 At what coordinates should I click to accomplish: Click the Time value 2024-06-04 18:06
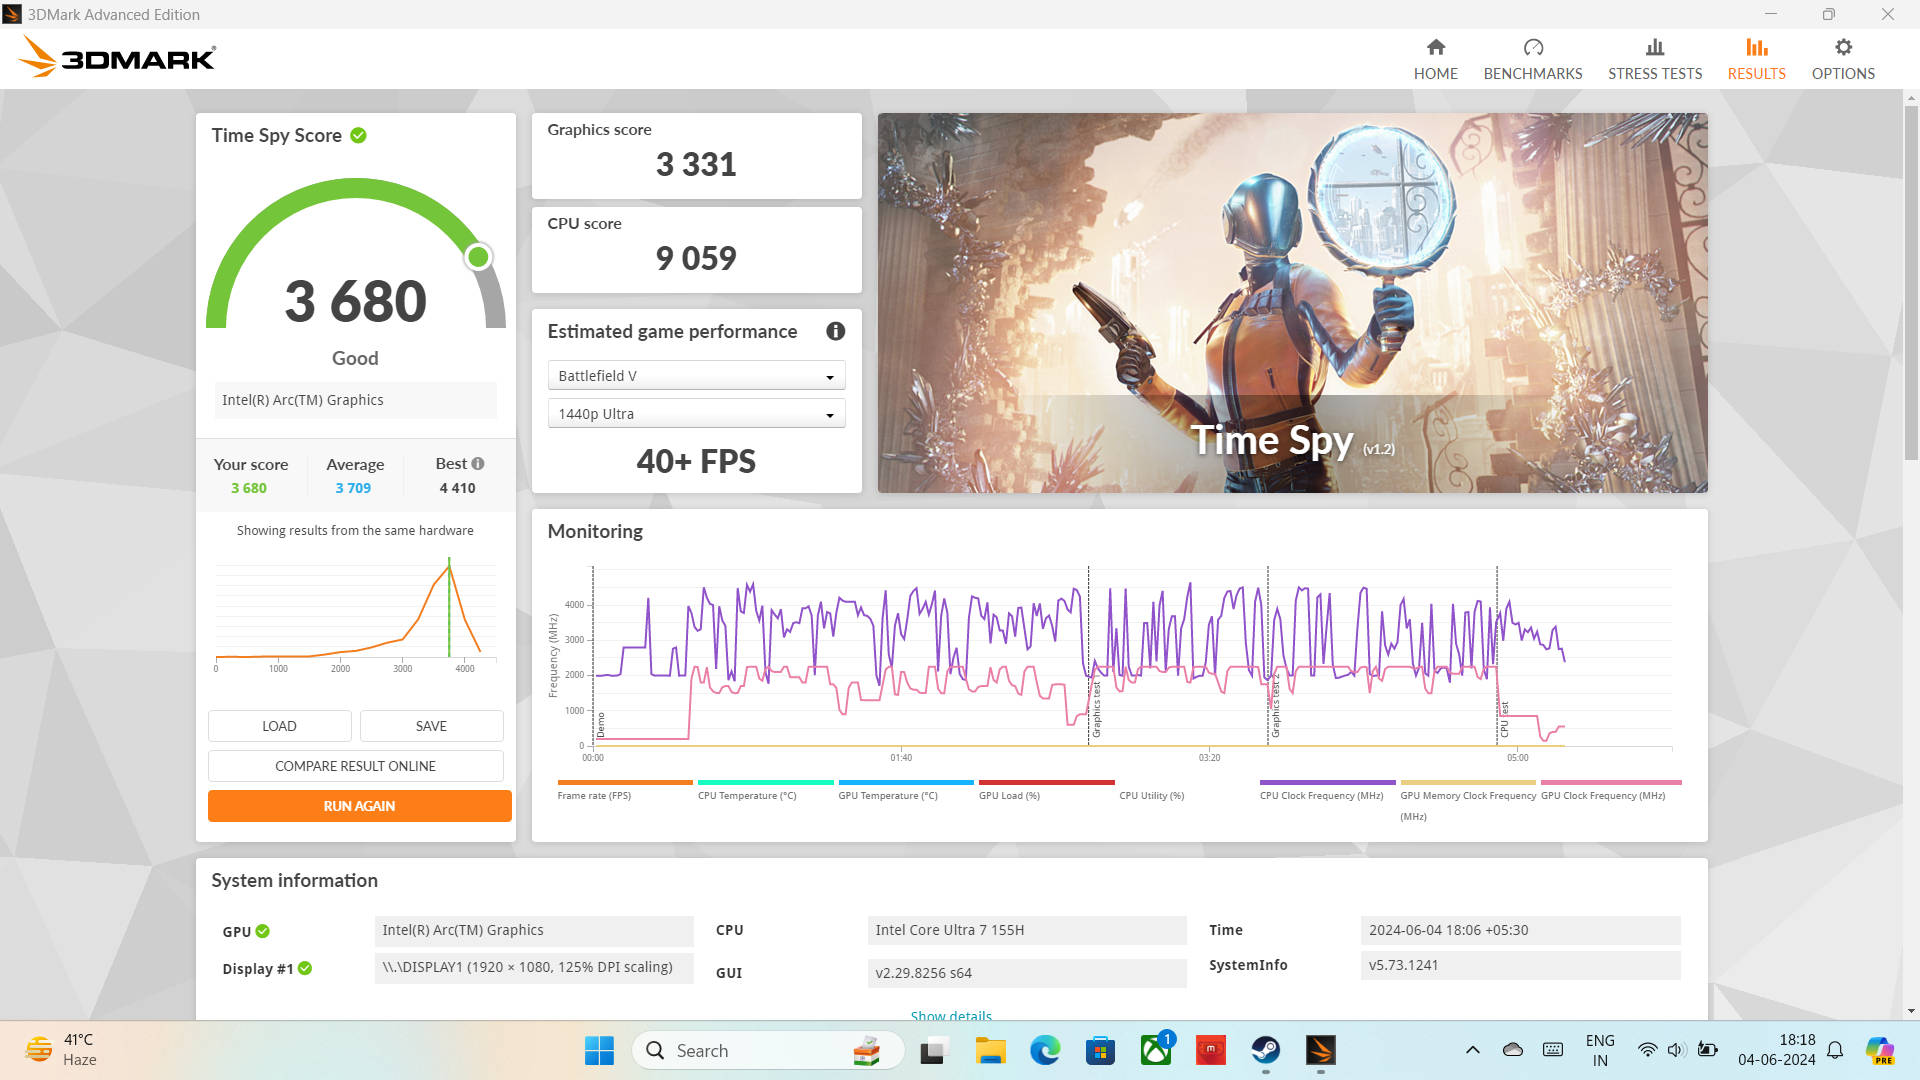(1520, 930)
